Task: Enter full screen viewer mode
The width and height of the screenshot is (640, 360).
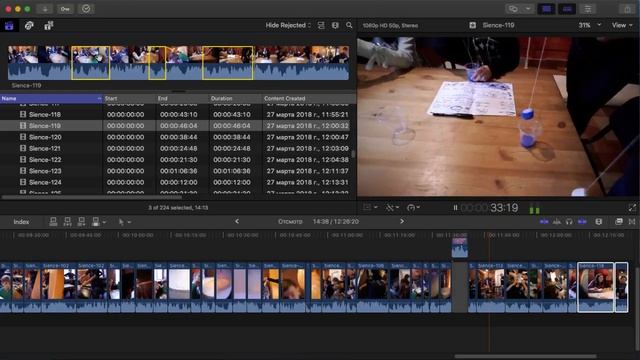Action: click(x=632, y=208)
